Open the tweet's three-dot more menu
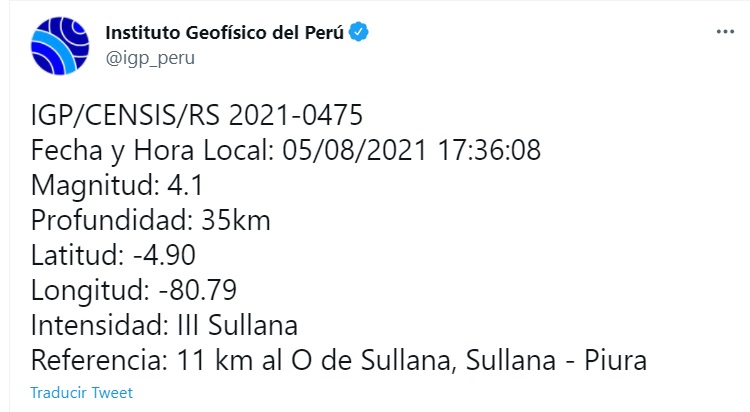750x412 pixels. coord(726,32)
